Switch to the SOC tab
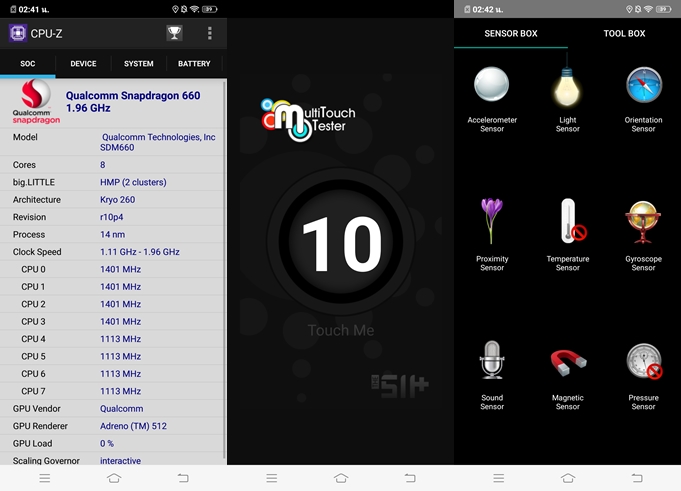This screenshot has width=681, height=491. click(27, 64)
